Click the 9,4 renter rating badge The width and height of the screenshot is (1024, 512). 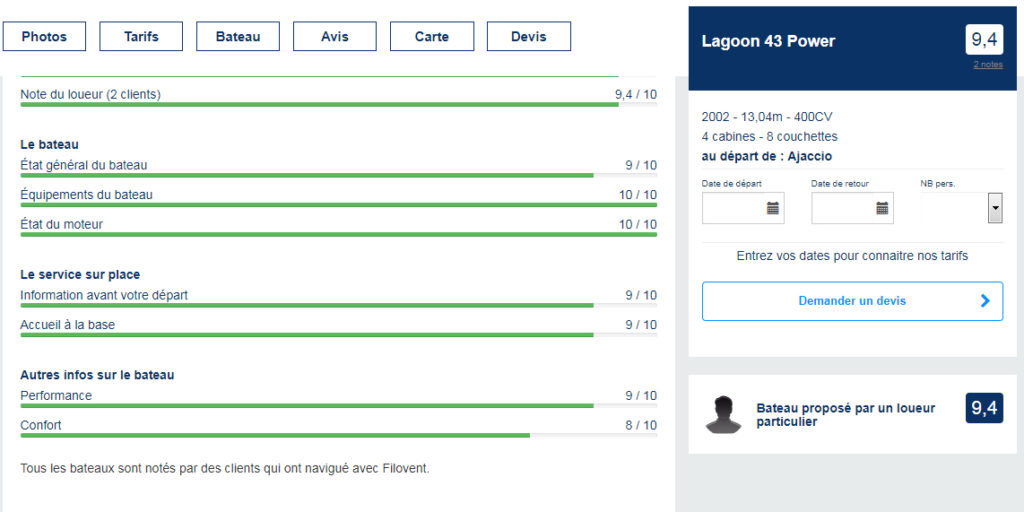984,408
